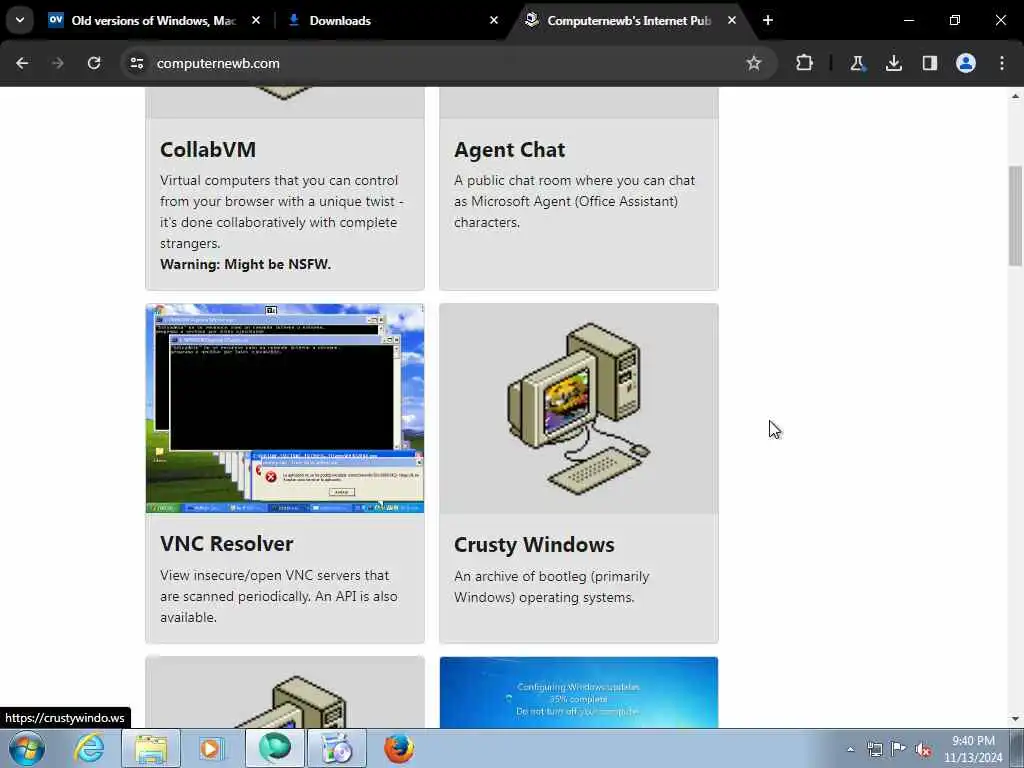The width and height of the screenshot is (1024, 768).
Task: Open Windows Explorer folder taskbar icon
Action: [151, 748]
